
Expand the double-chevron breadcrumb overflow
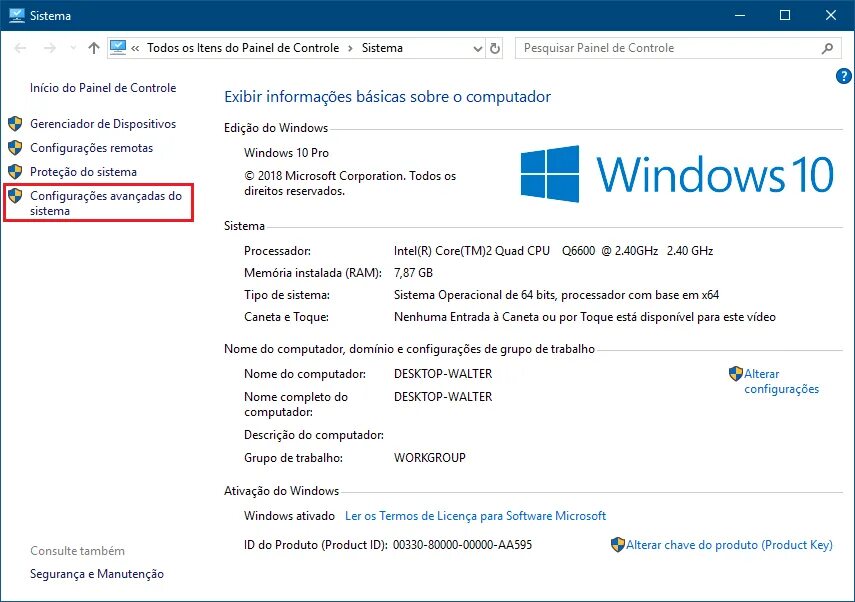click(135, 49)
